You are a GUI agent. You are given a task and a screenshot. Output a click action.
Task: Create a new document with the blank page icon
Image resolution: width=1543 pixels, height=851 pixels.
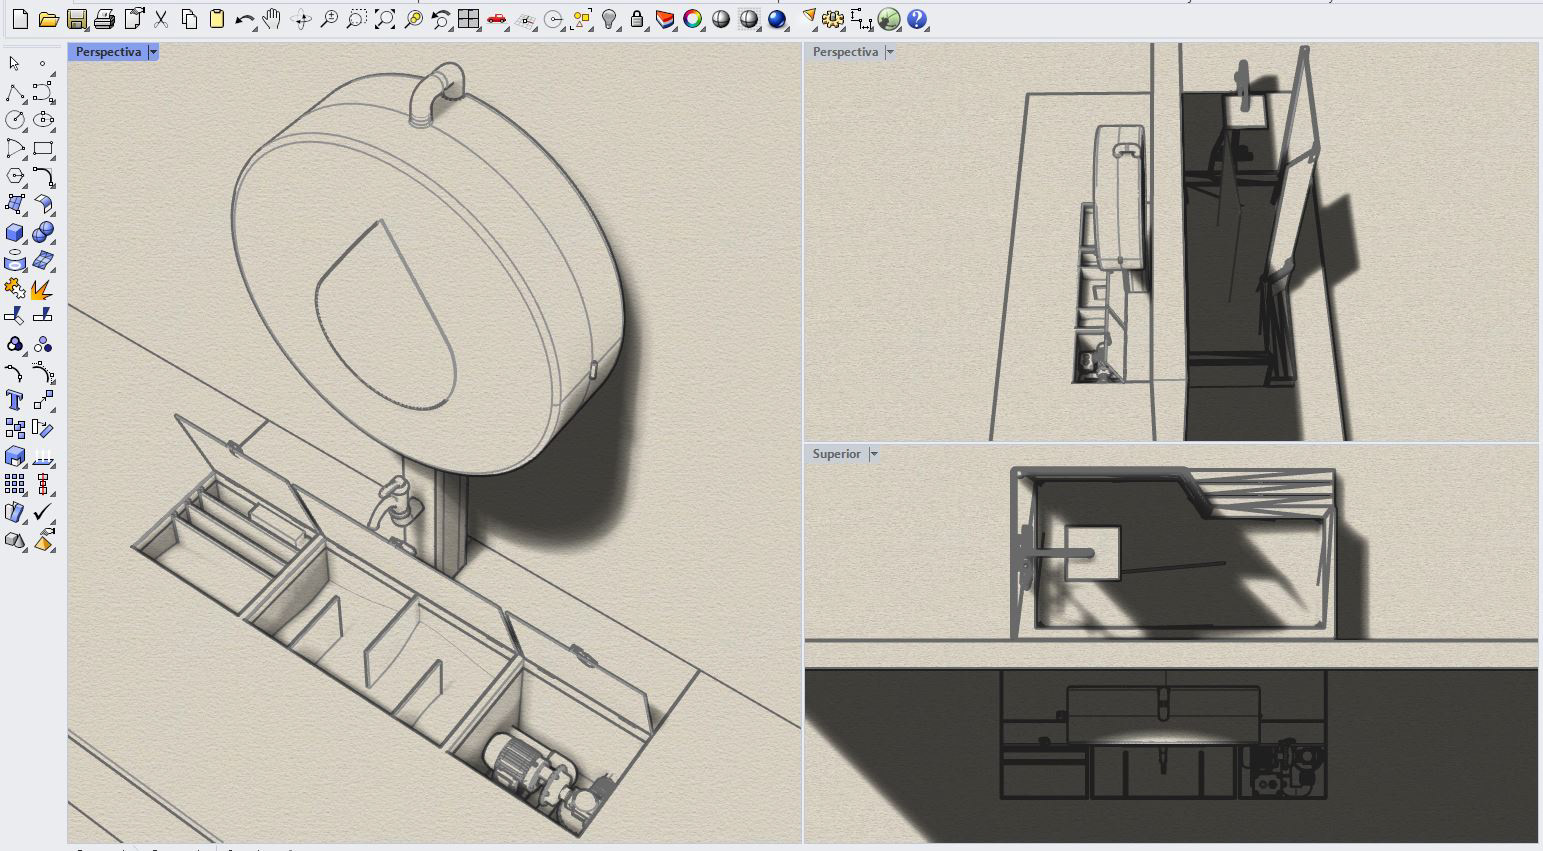[x=20, y=19]
